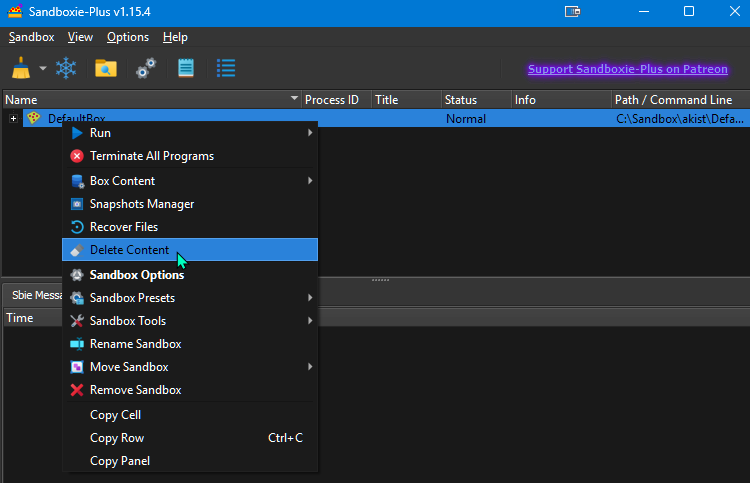Click the Info column header
This screenshot has height=483, width=750.
(x=561, y=99)
